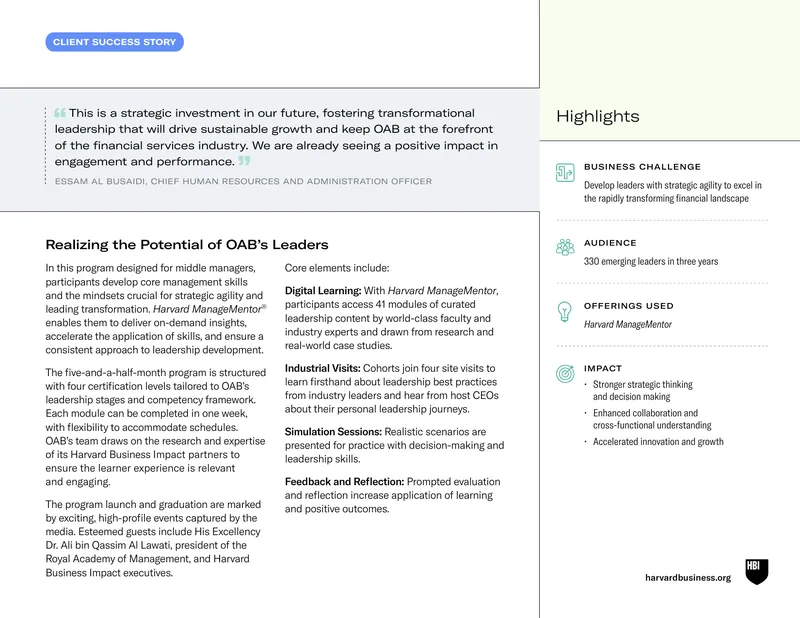Click 'The program launch and graduation' paragraph
This screenshot has height=618, width=800.
153,538
